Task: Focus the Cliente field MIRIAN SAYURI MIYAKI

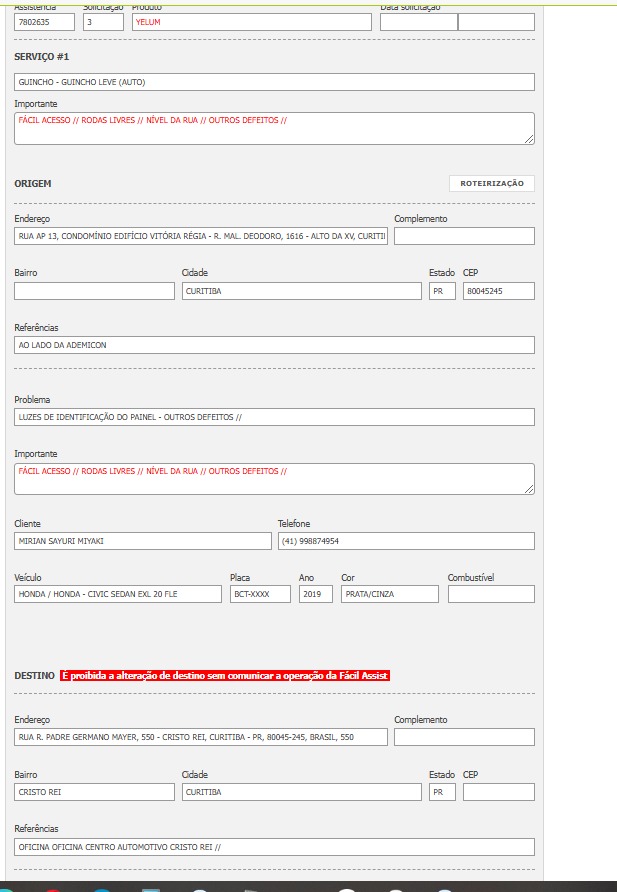Action: tap(143, 541)
